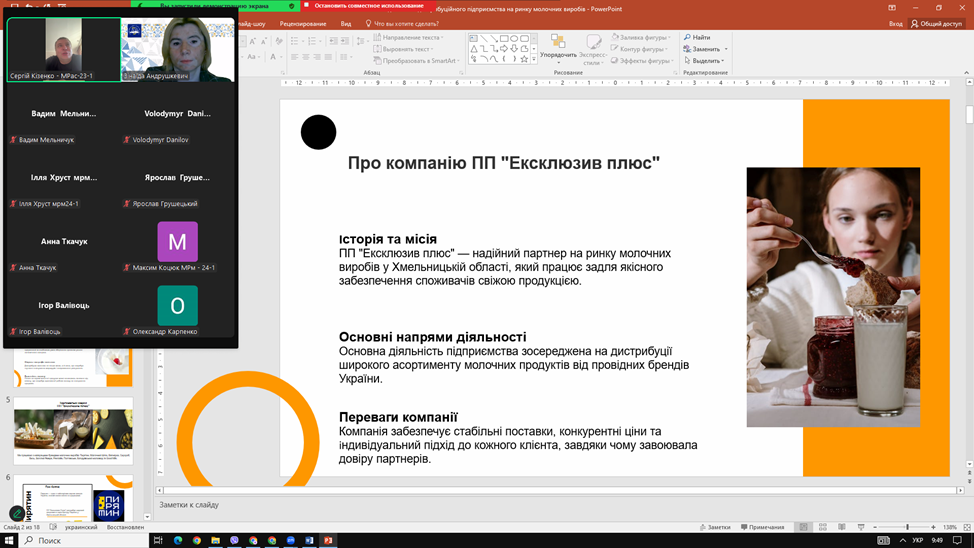
Task: Select the text box shape in the gallery
Action: 474,39
